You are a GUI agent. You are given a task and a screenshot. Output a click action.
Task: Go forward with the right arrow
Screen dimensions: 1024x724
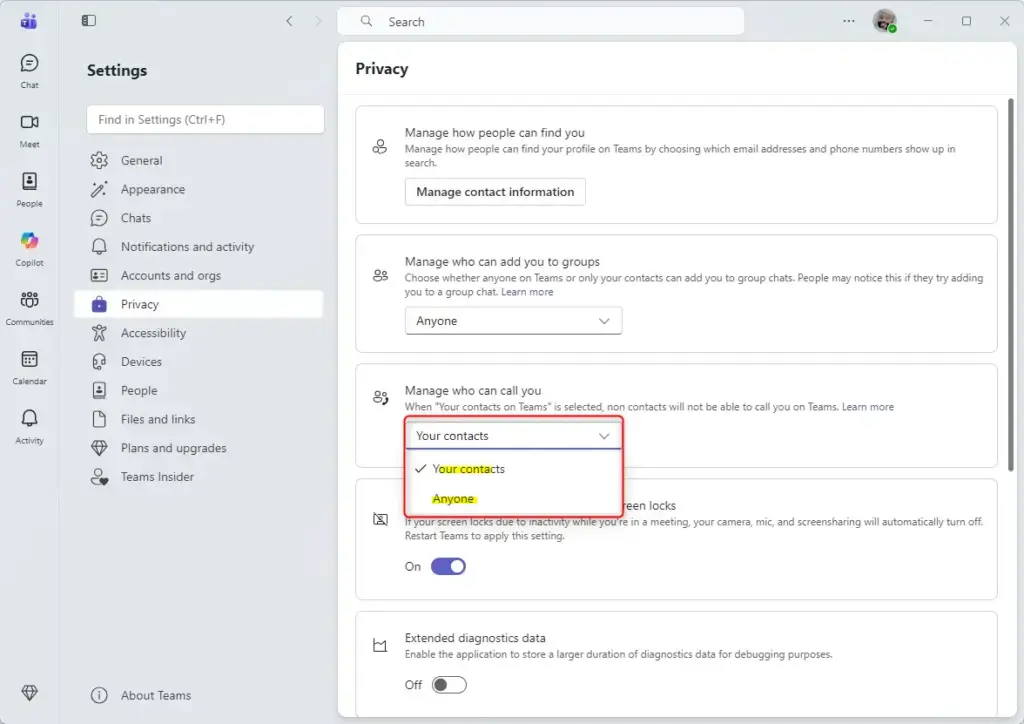coord(318,22)
